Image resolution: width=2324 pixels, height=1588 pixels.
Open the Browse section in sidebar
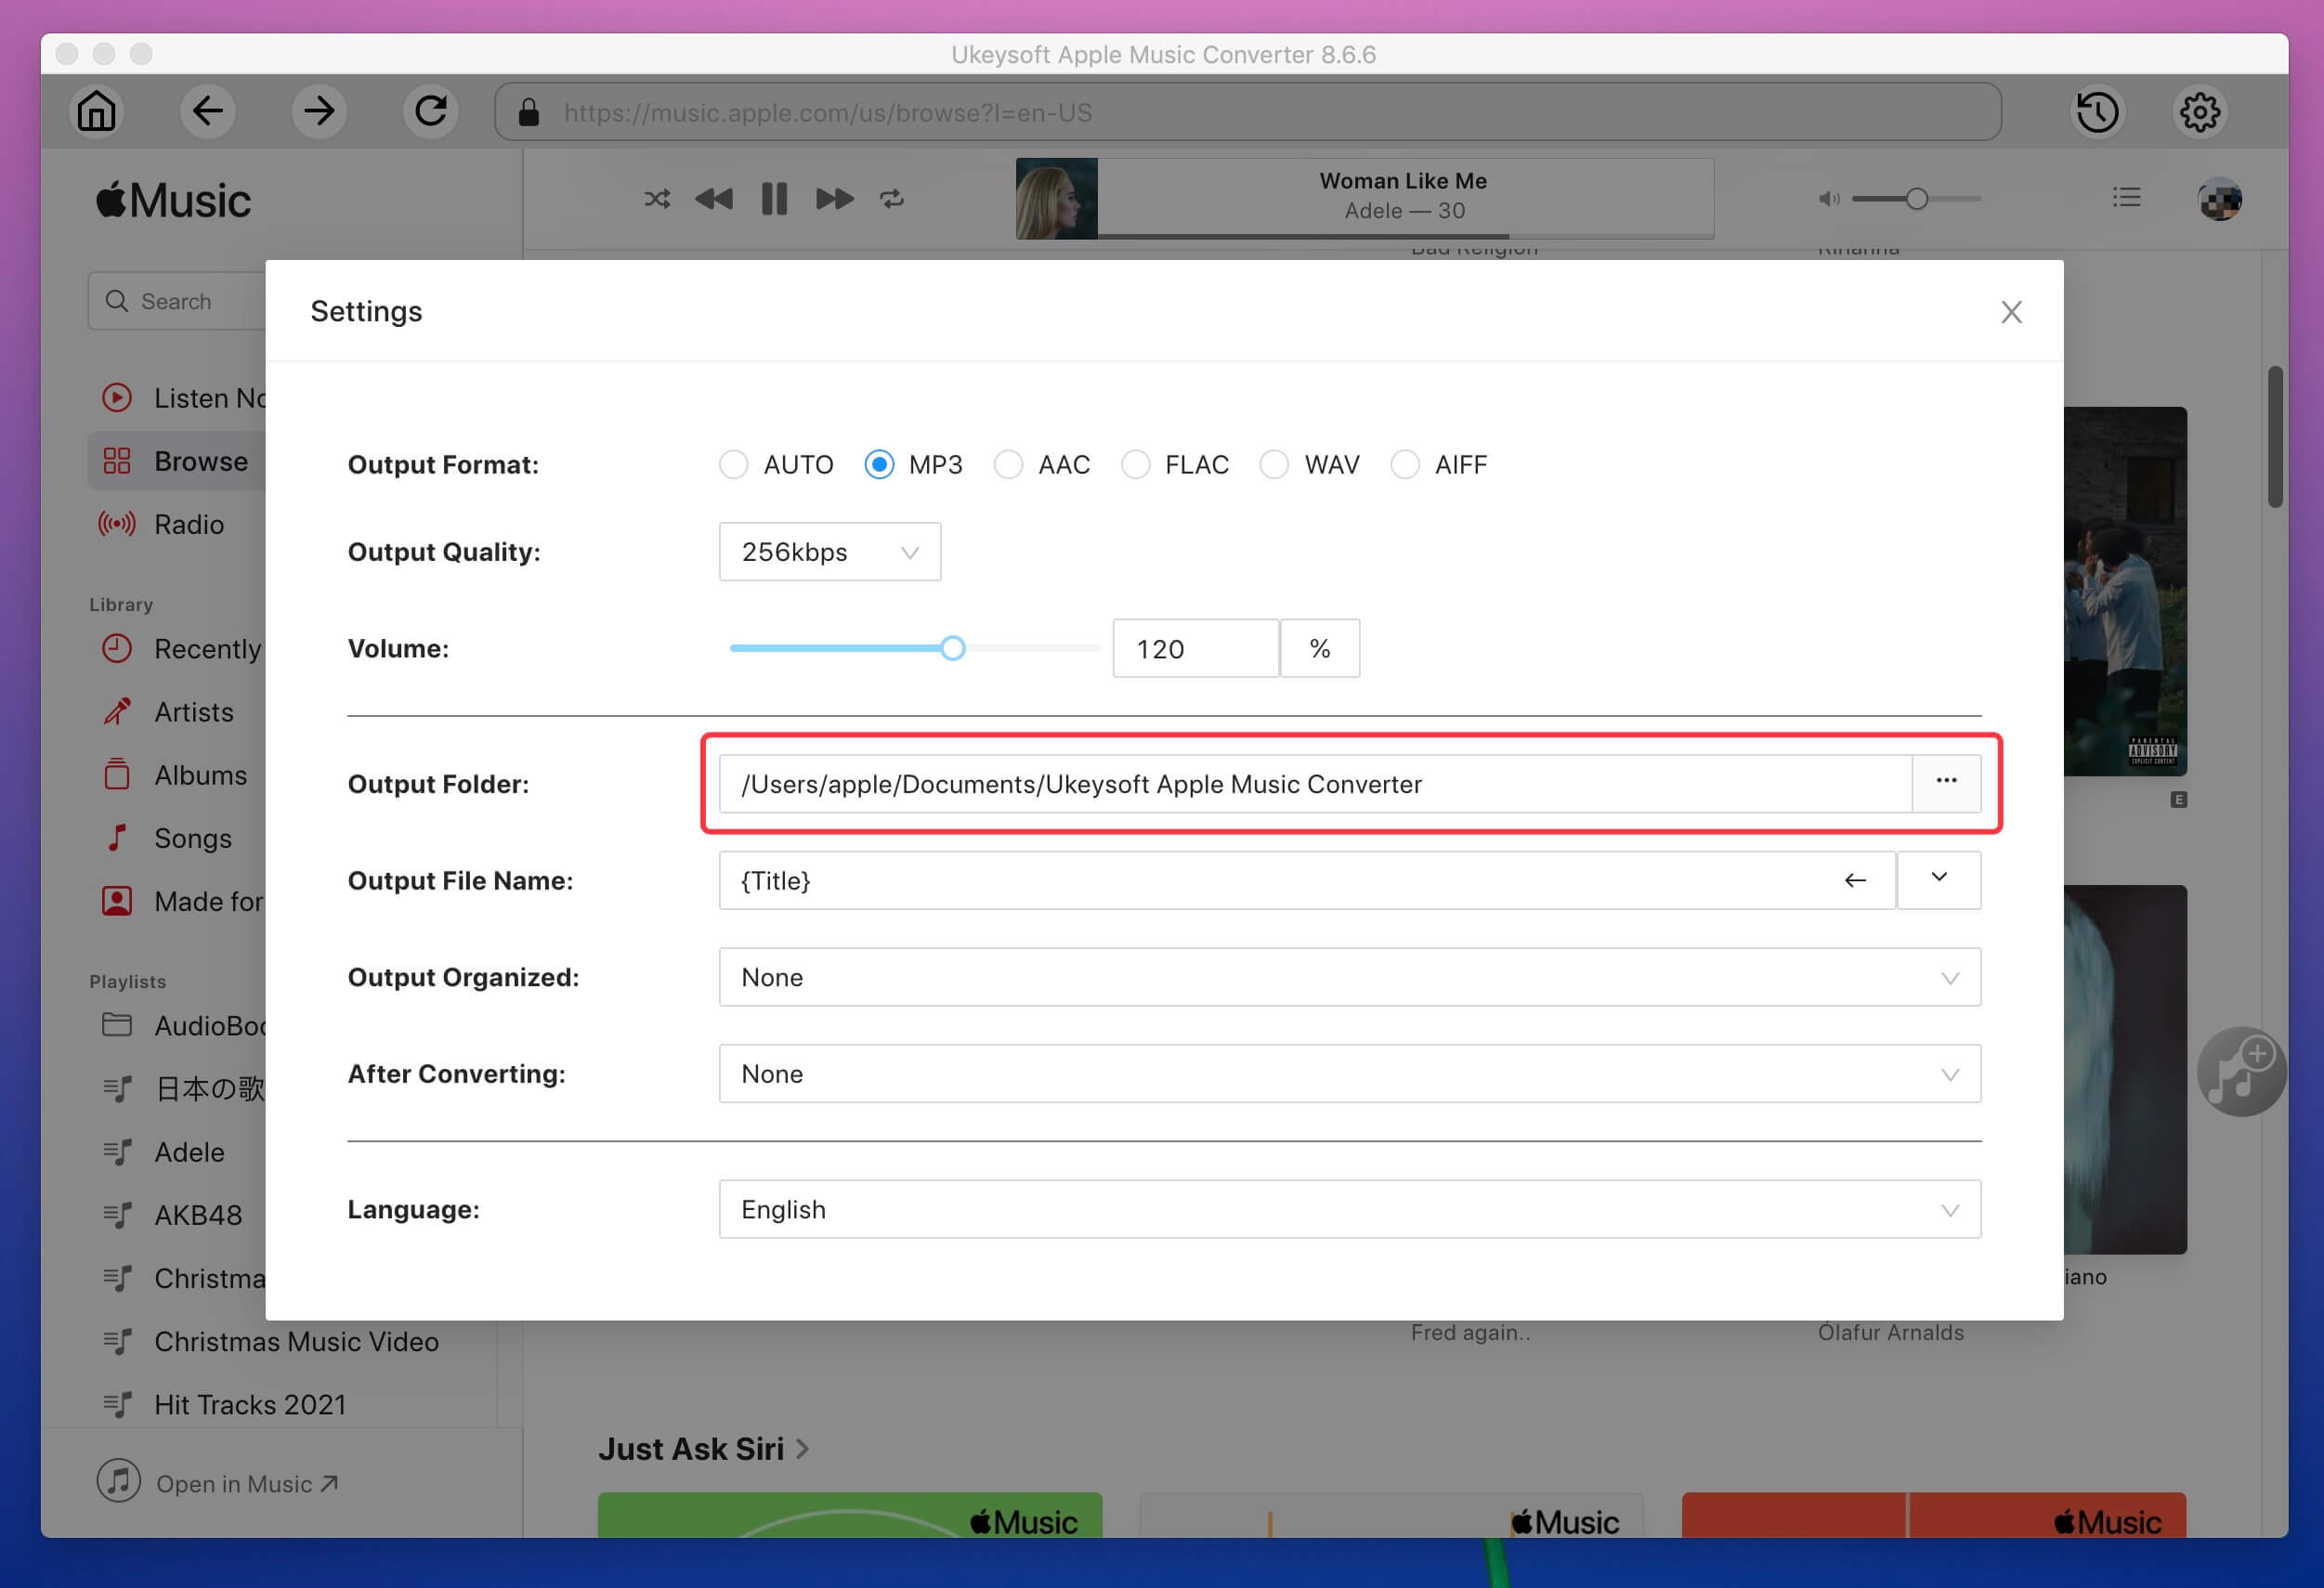pos(200,460)
